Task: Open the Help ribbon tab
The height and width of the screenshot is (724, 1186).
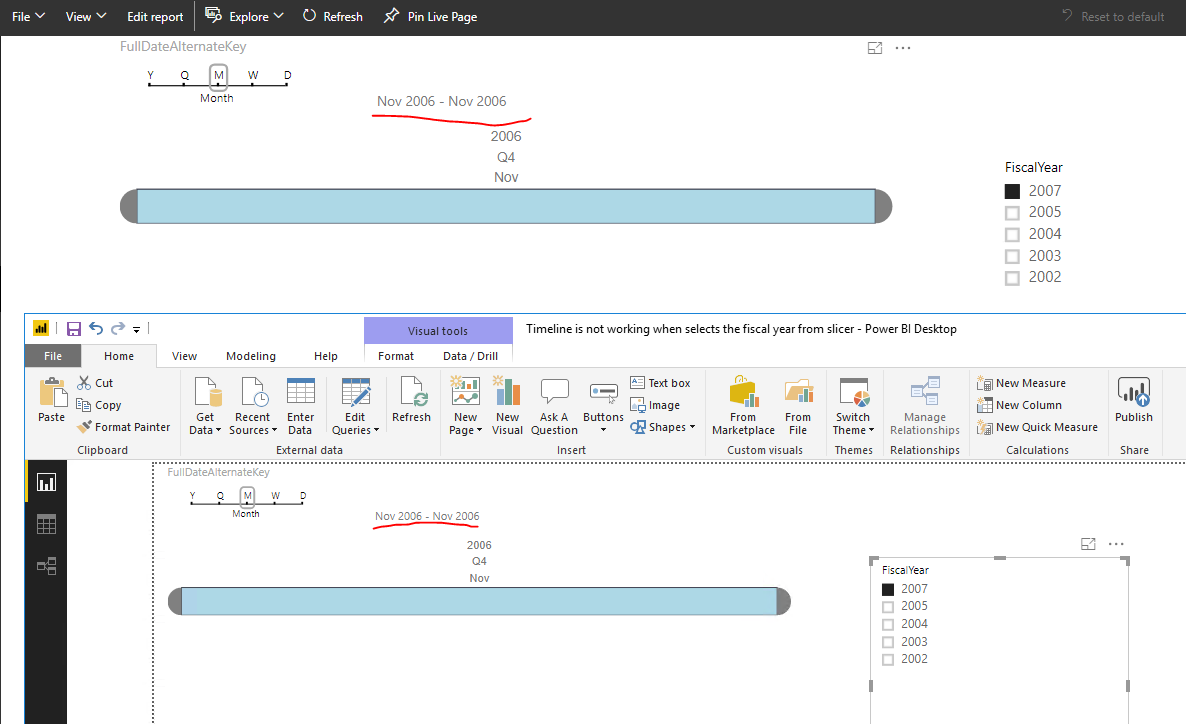Action: pyautogui.click(x=326, y=356)
